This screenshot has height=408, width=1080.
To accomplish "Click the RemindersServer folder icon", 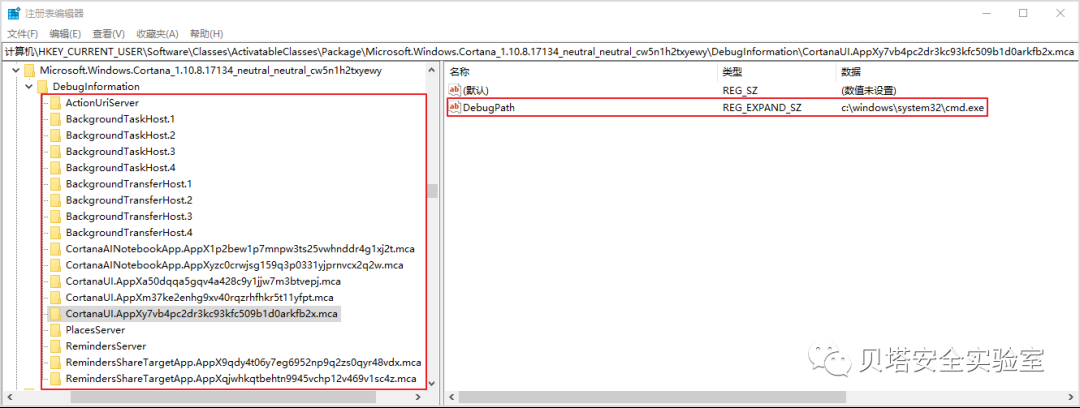I will click(x=55, y=346).
